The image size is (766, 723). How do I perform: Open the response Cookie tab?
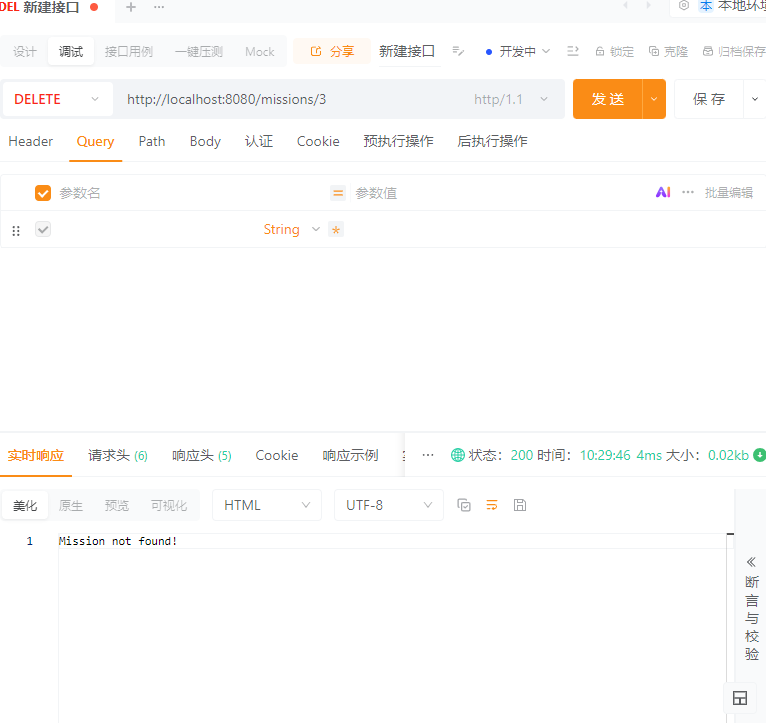pyautogui.click(x=277, y=455)
